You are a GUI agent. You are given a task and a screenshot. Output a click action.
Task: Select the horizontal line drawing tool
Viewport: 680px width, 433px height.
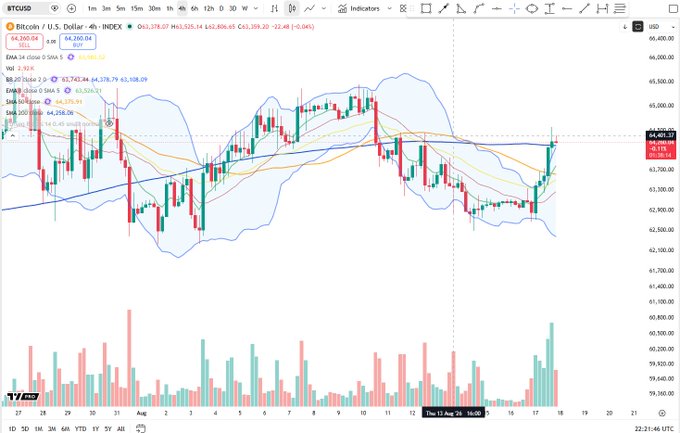point(497,8)
